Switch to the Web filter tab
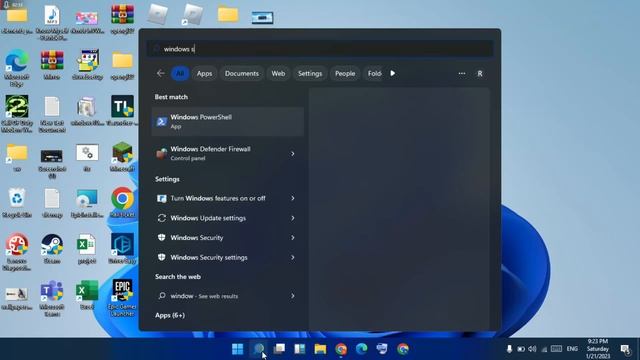 (x=278, y=73)
